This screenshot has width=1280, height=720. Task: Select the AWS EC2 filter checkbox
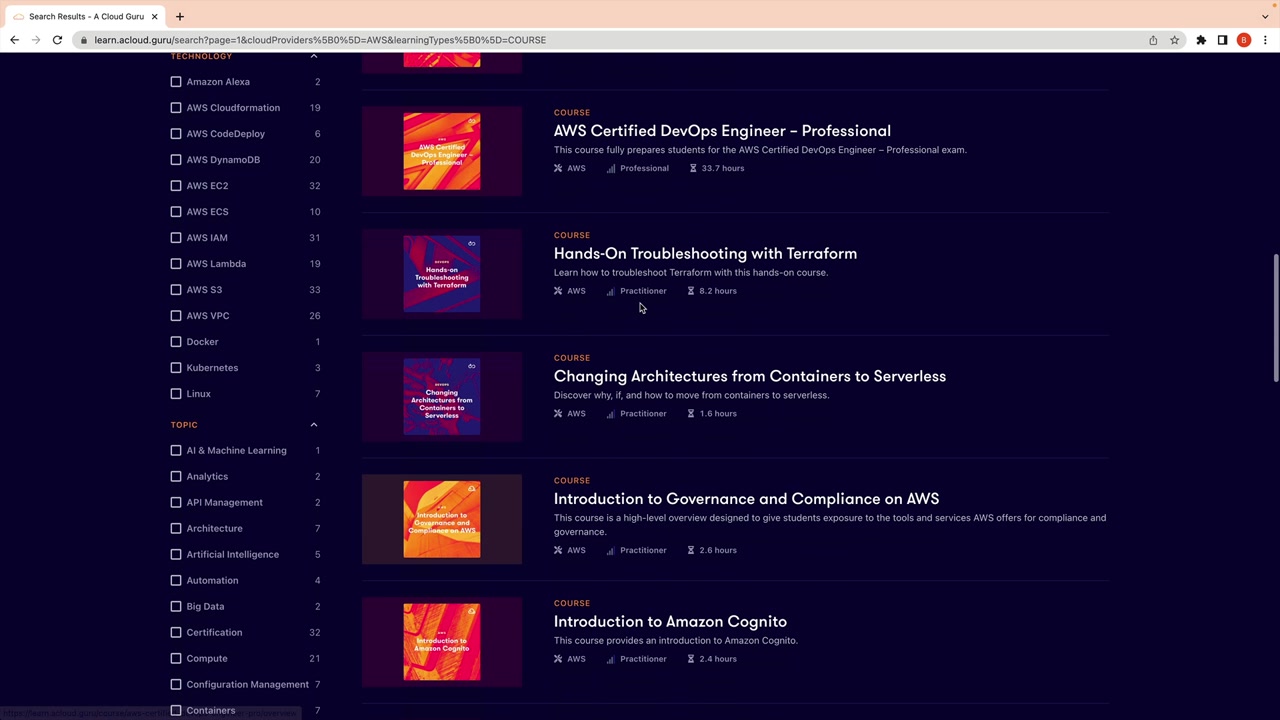(x=176, y=186)
